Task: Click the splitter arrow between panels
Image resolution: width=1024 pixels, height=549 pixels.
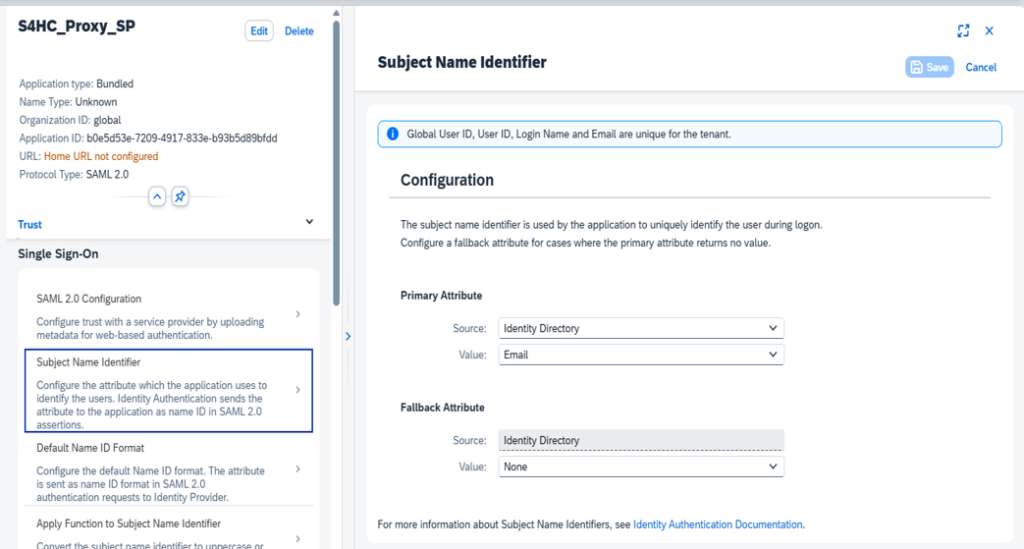Action: tap(348, 337)
